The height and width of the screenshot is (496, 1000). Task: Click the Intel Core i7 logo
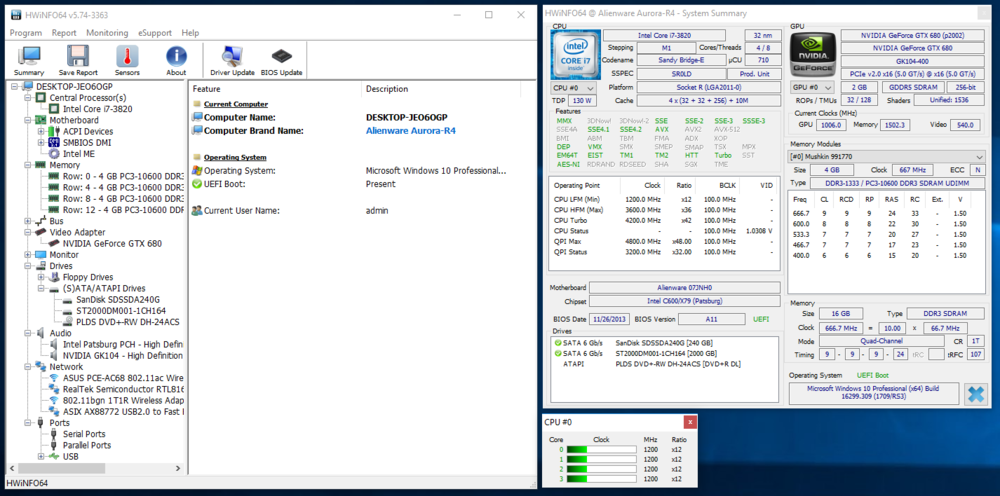tap(575, 54)
